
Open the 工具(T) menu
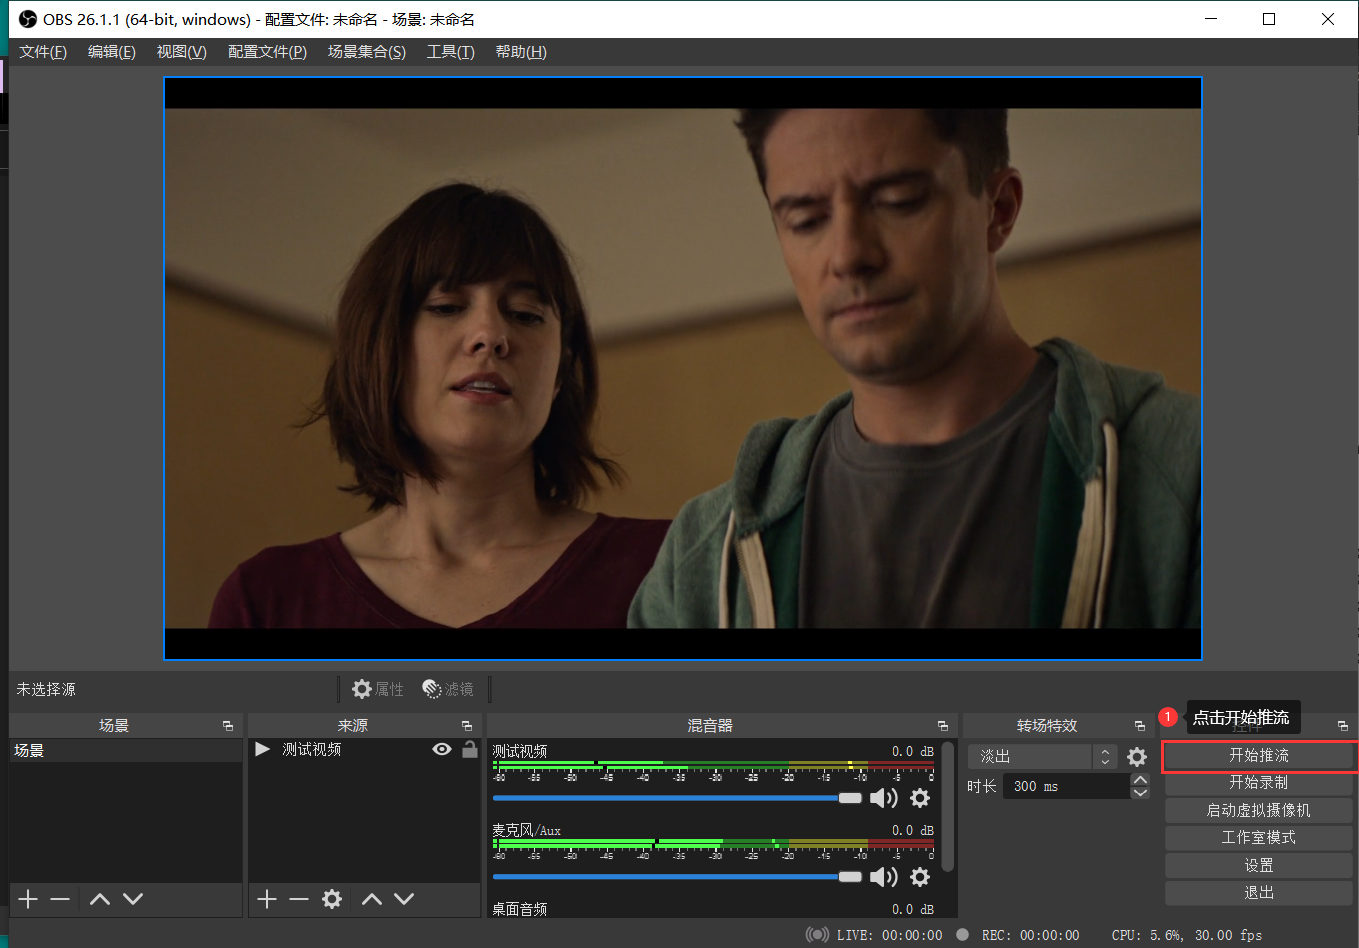click(451, 52)
